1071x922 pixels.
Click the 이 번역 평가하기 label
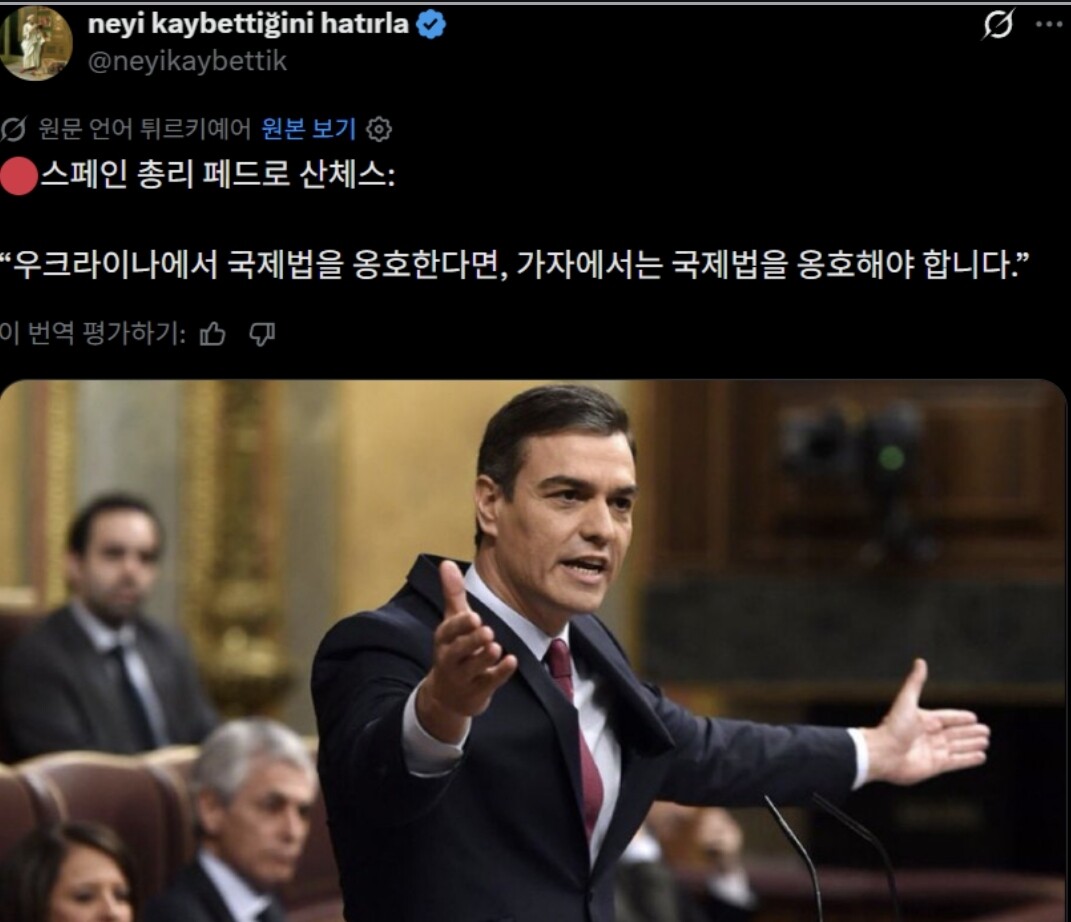pos(93,334)
